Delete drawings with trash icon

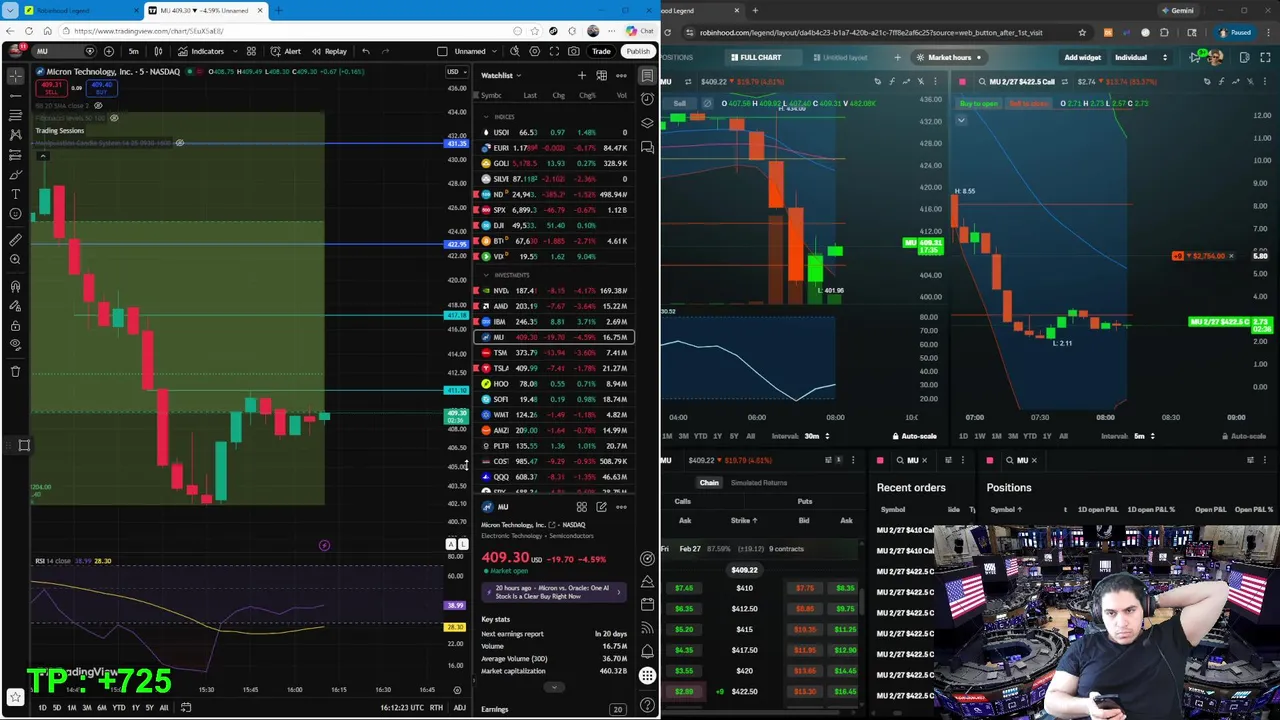click(15, 371)
